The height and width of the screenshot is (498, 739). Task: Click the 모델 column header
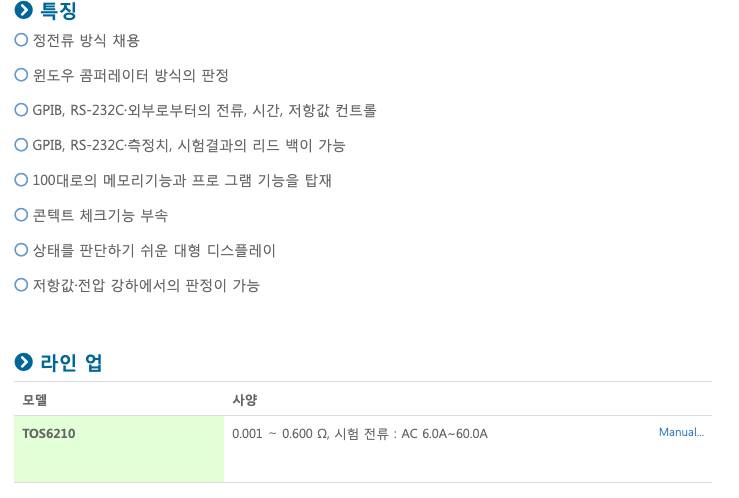(x=35, y=400)
